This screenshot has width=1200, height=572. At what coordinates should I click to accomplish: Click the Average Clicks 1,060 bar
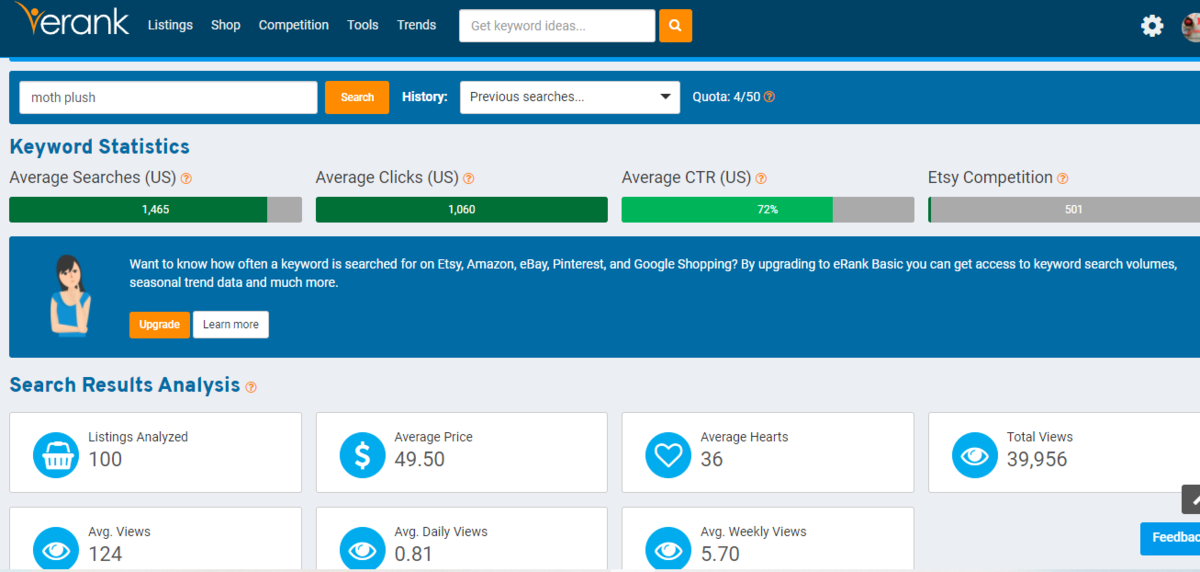(462, 209)
